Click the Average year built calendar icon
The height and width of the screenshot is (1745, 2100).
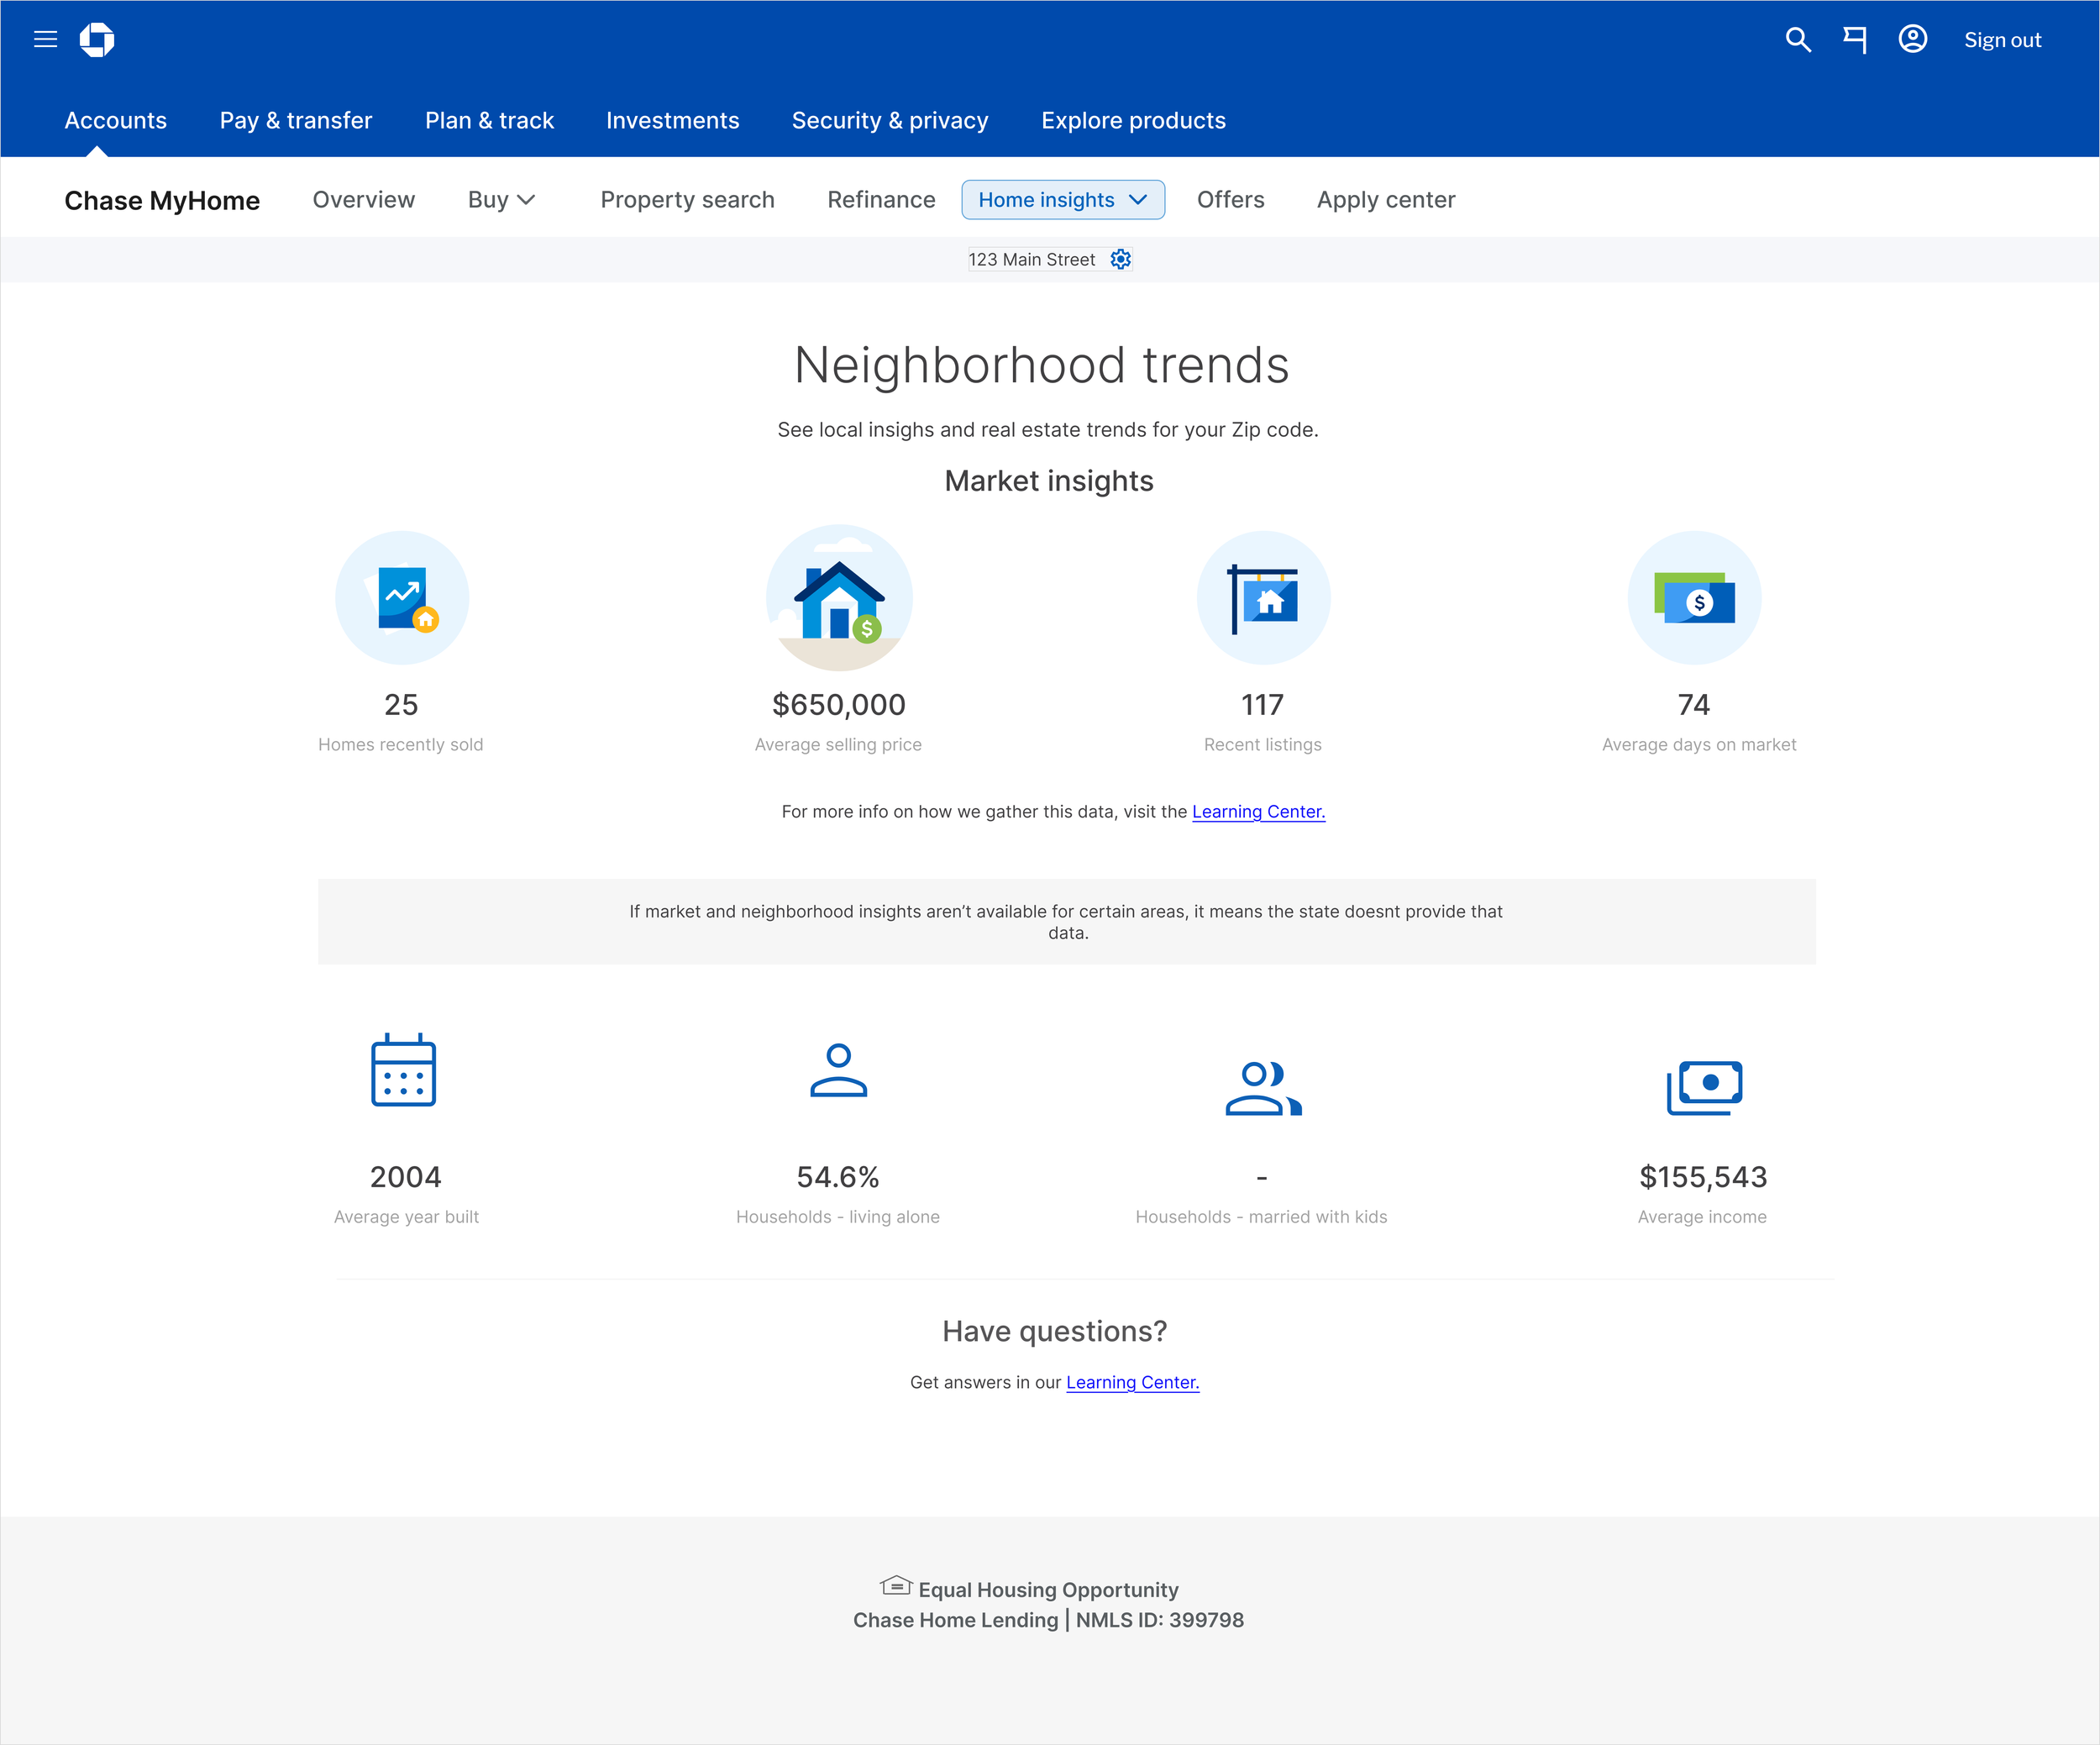403,1070
